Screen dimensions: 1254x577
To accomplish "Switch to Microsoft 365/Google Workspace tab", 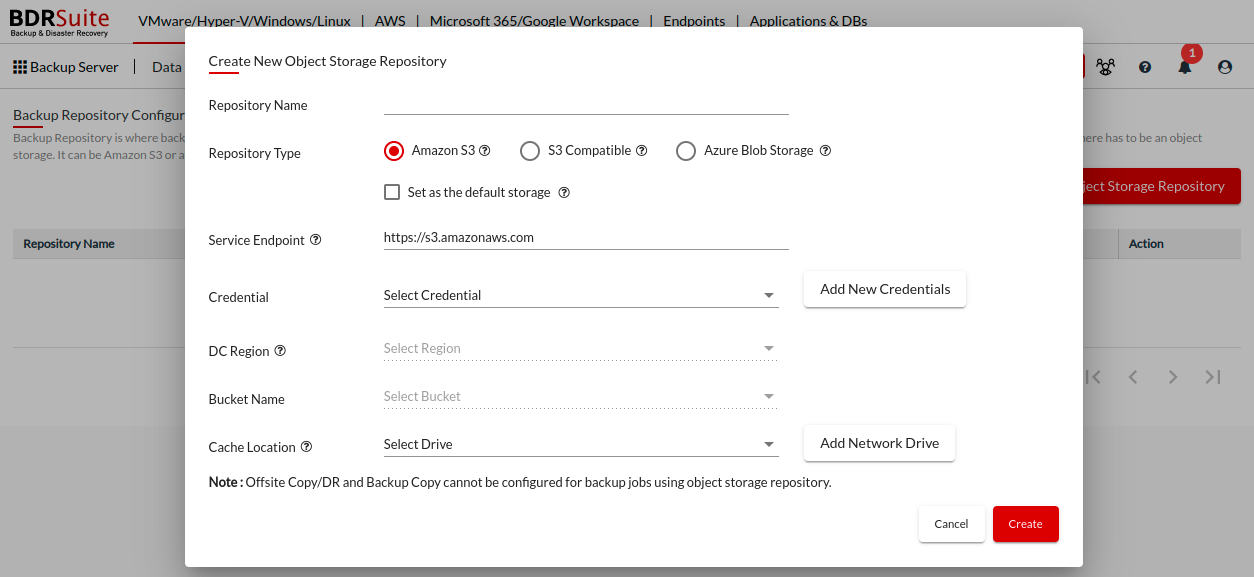I will pyautogui.click(x=534, y=21).
